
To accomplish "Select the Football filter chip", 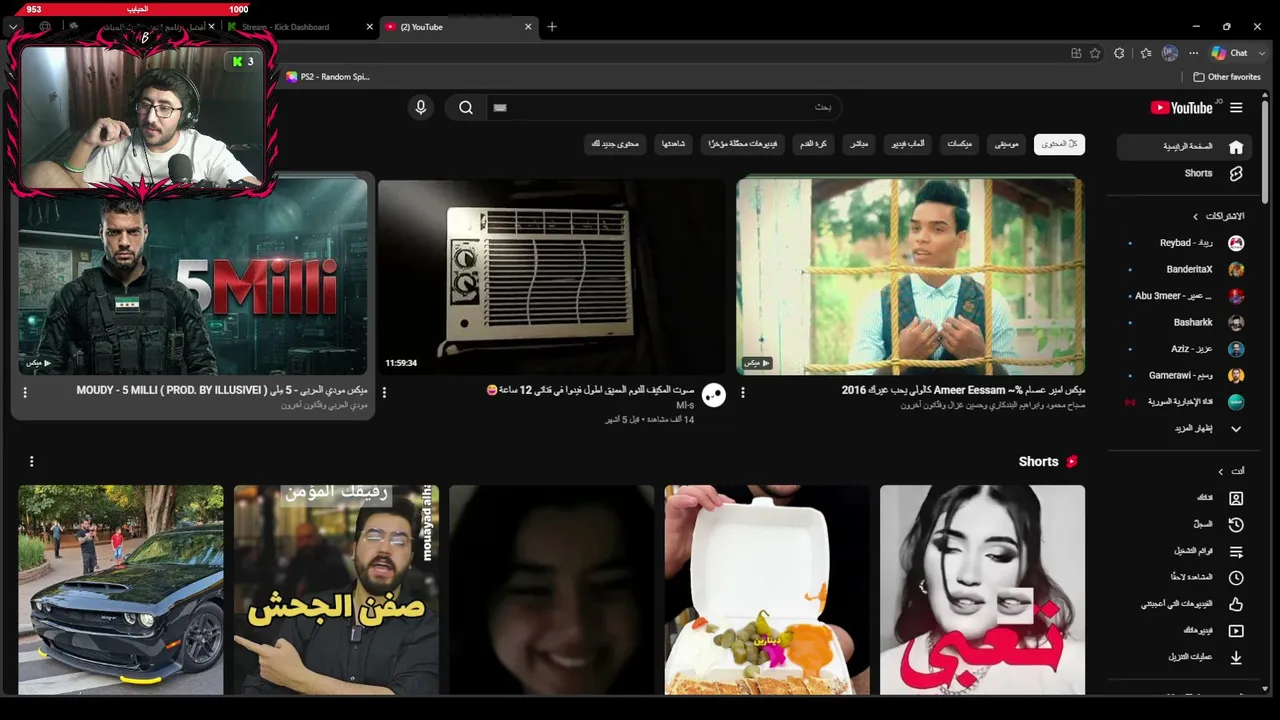I will [x=813, y=144].
